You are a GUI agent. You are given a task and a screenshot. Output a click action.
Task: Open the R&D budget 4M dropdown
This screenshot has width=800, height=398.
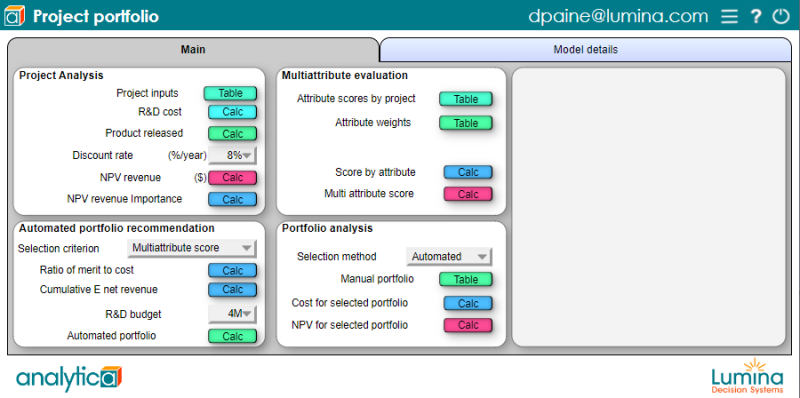(x=232, y=314)
